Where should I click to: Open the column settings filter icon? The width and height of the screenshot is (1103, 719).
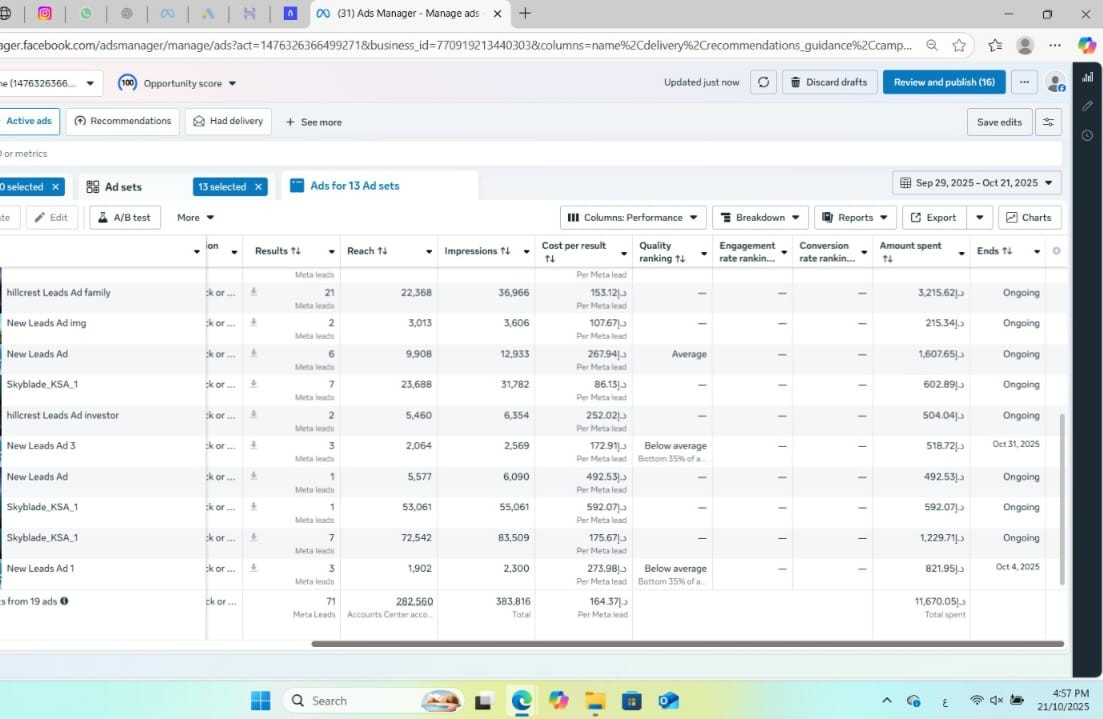pos(1048,122)
